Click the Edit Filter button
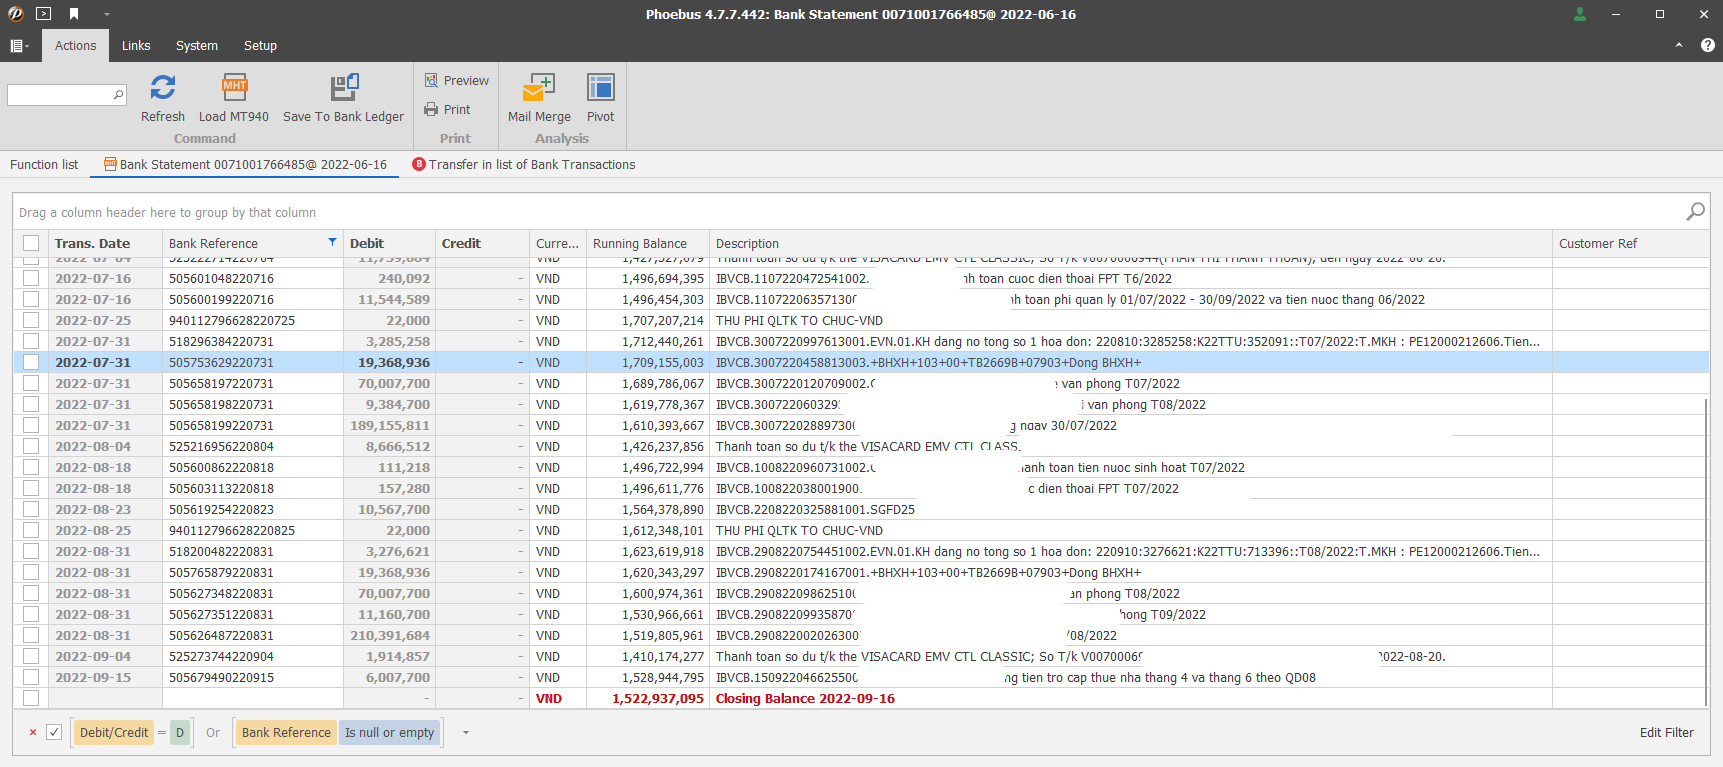 pyautogui.click(x=1666, y=732)
